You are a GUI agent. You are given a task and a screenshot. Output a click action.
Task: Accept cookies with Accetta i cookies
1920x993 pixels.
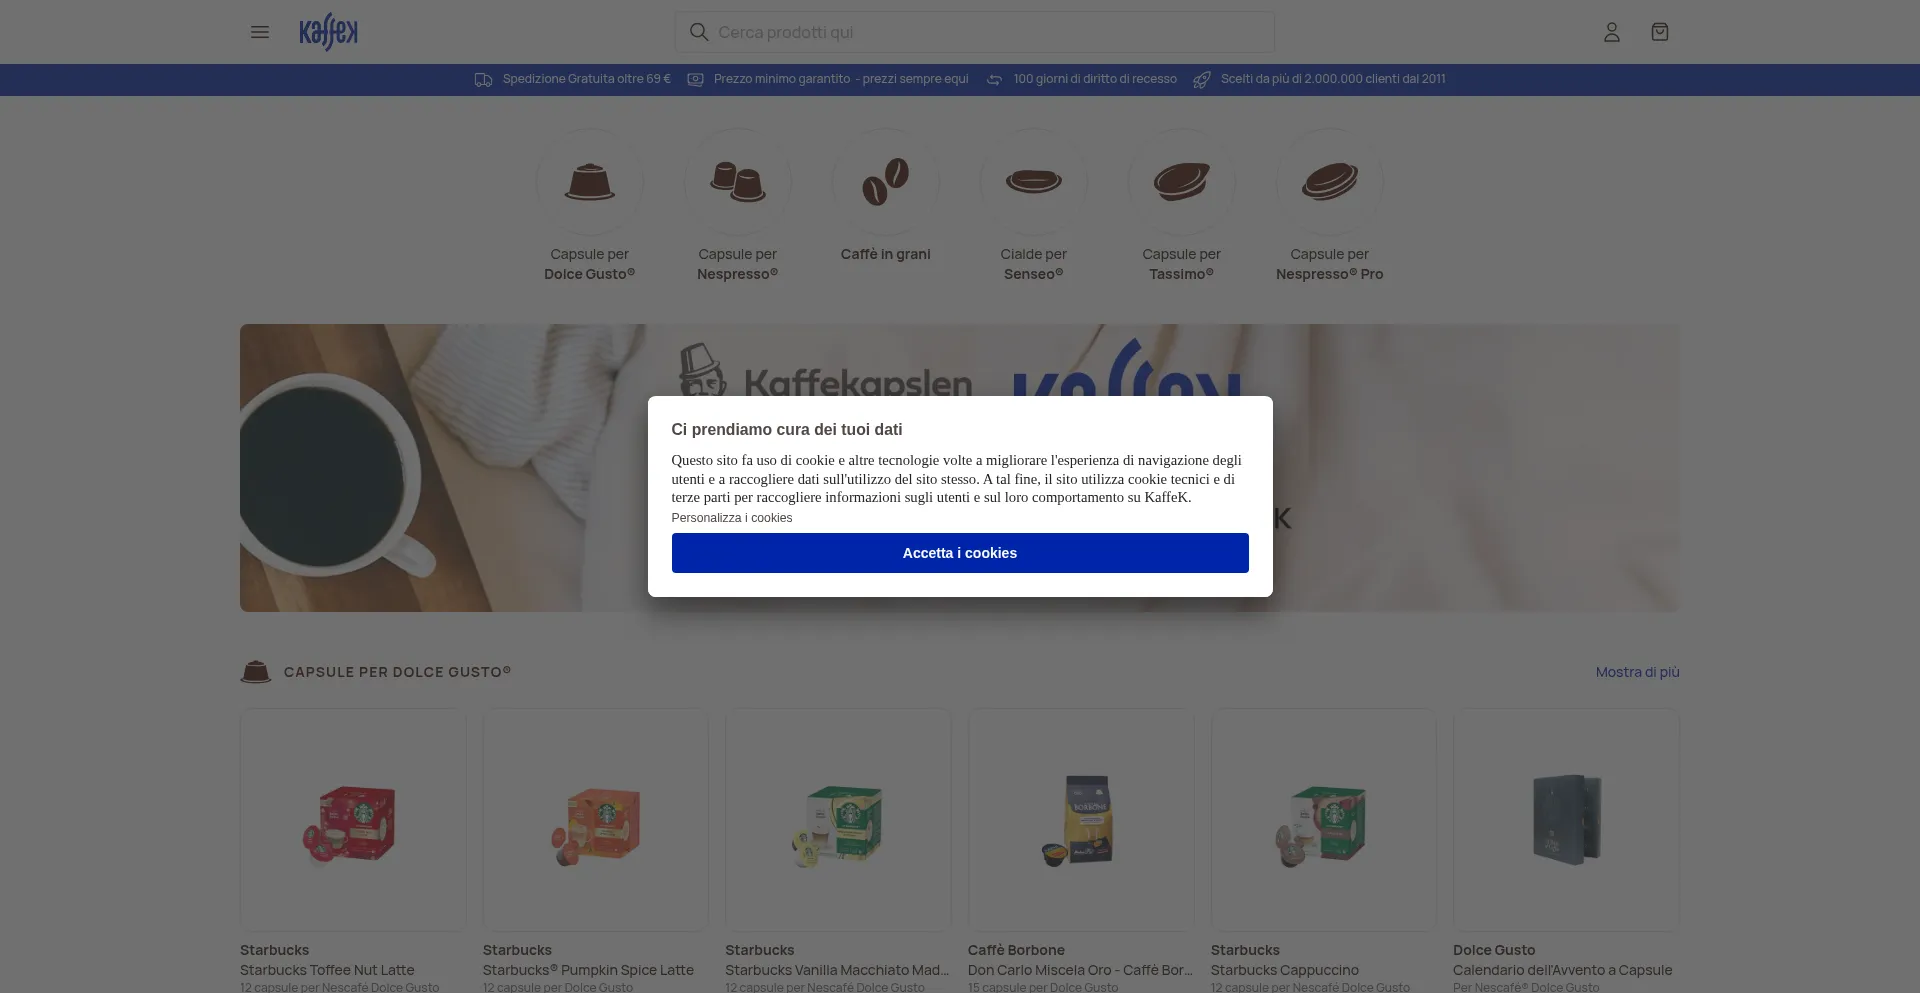(x=960, y=553)
